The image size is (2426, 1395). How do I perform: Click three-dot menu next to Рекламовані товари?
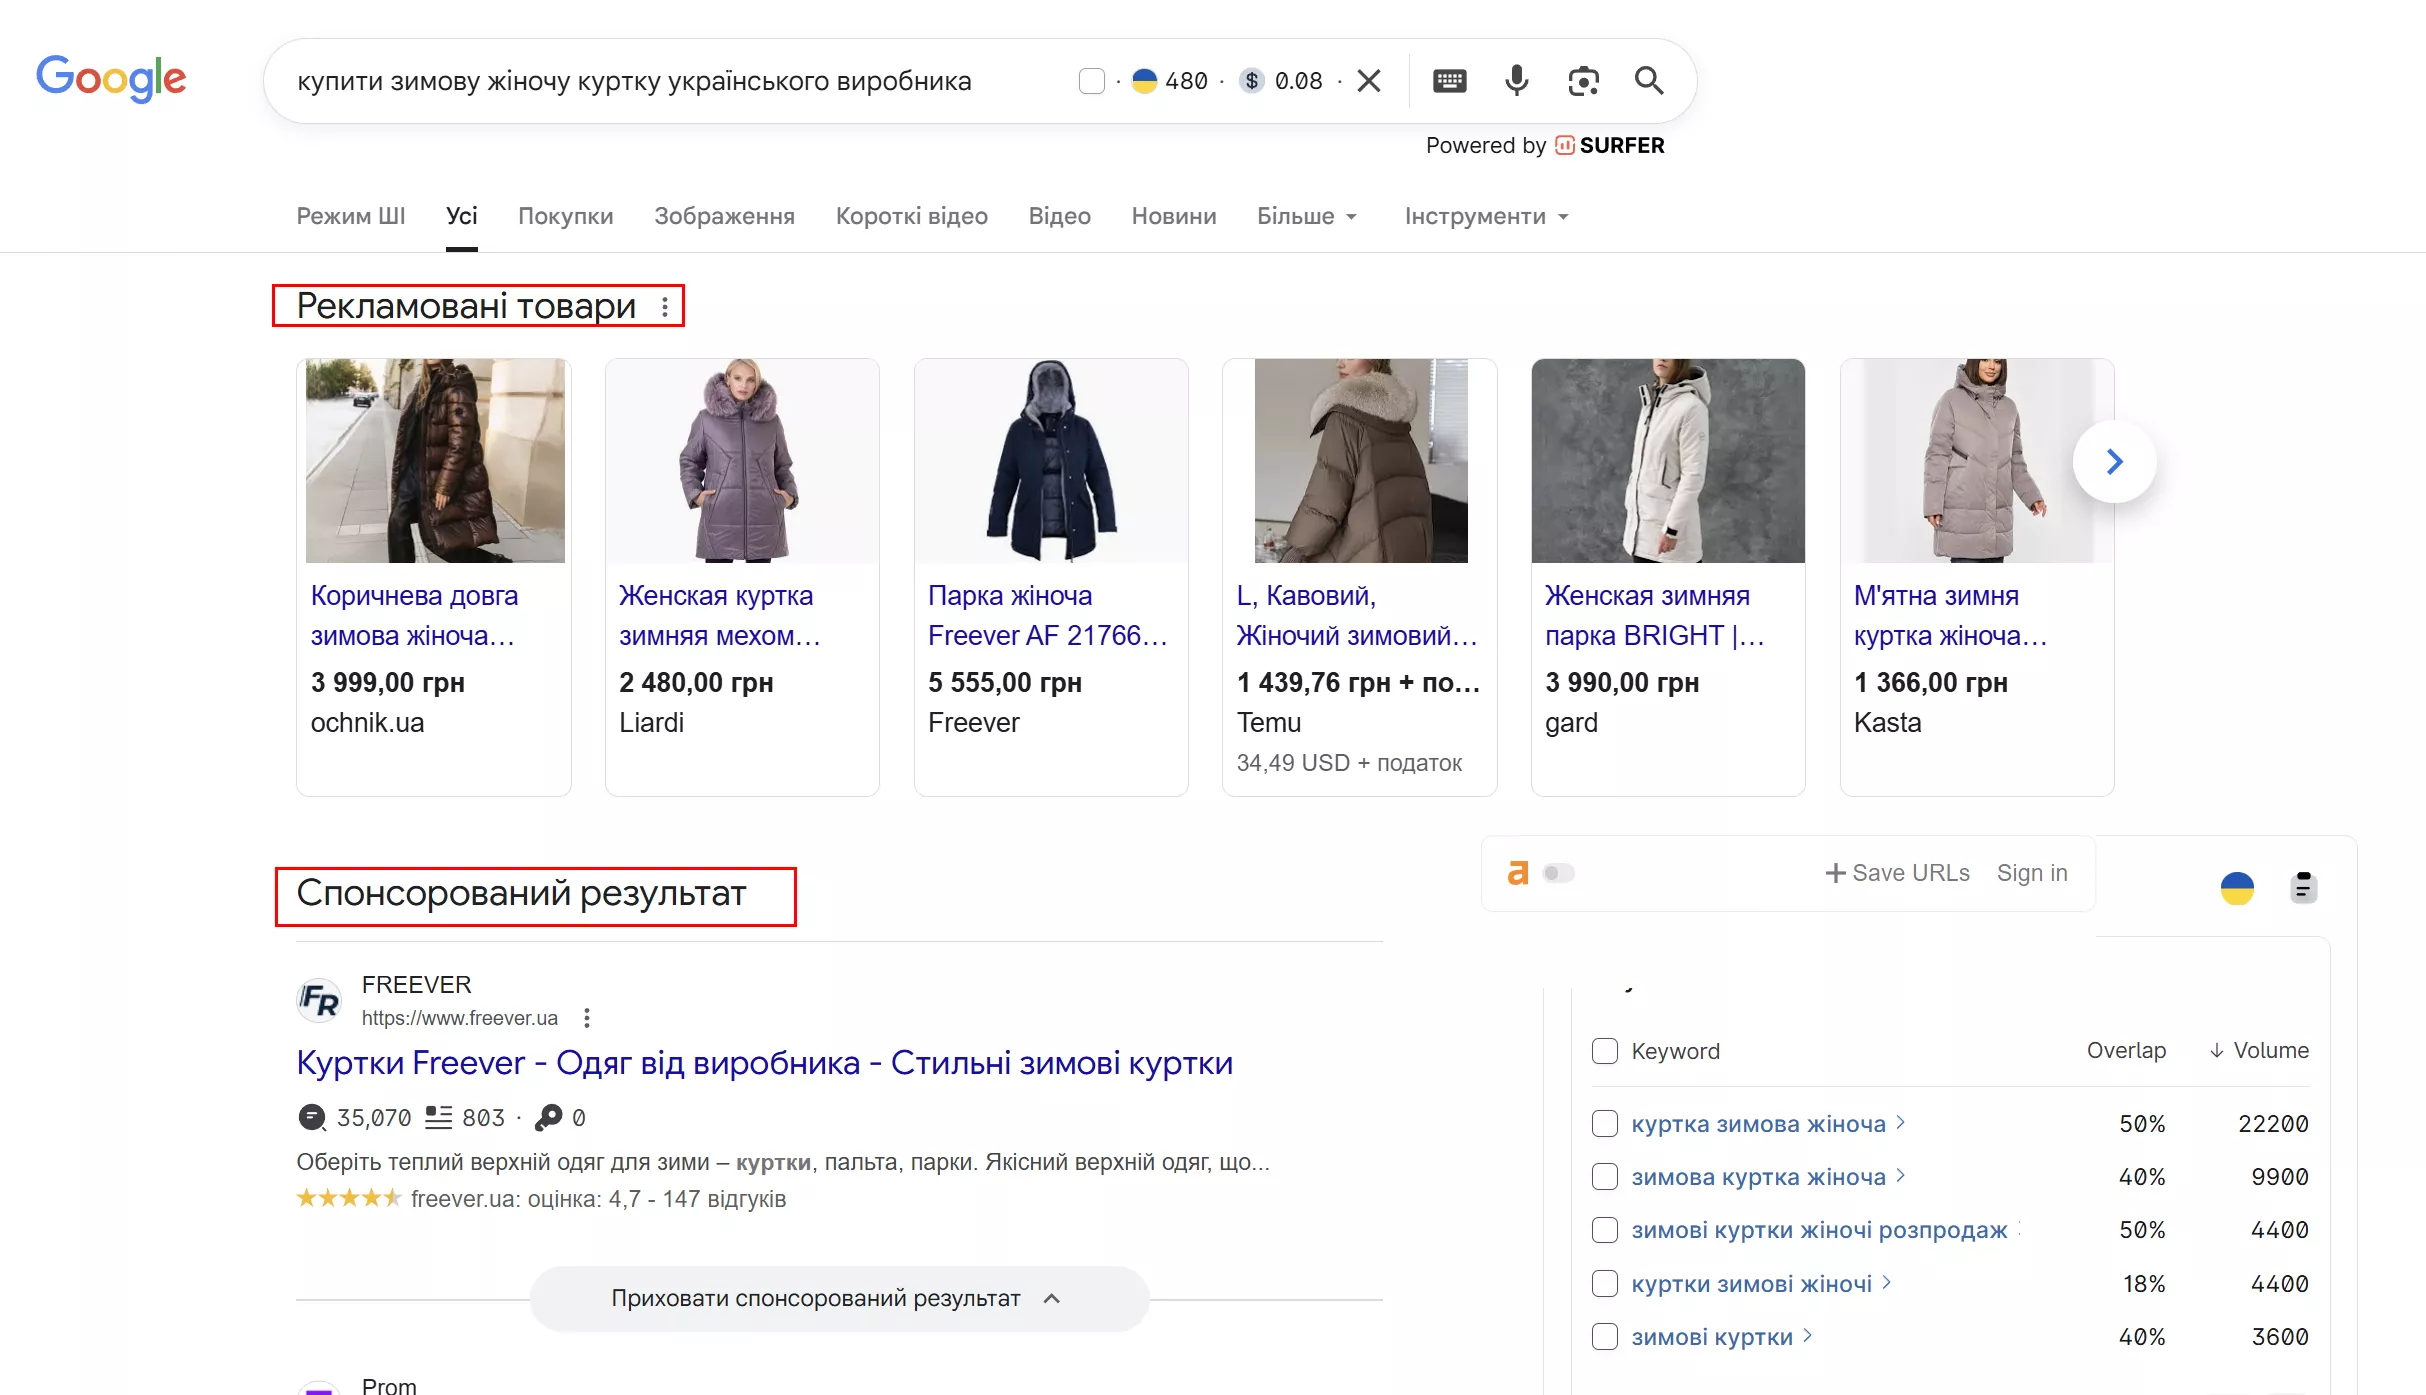coord(665,307)
